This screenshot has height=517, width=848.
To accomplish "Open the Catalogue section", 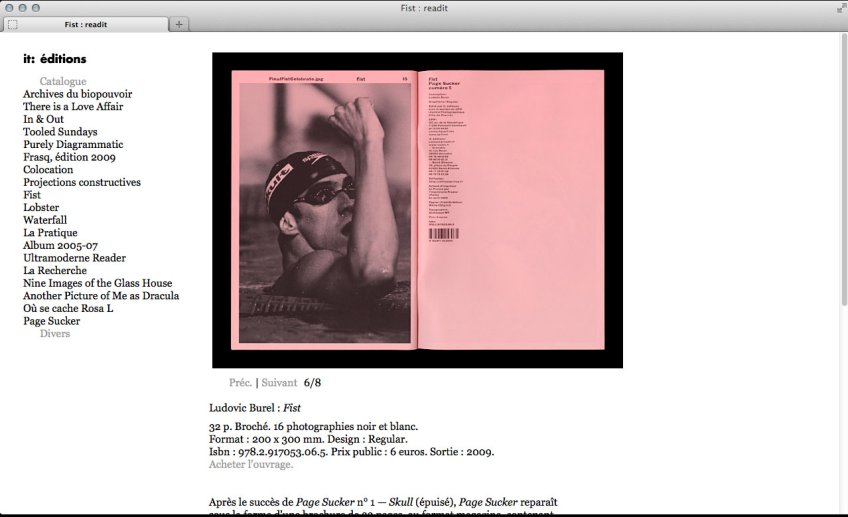I will coord(63,81).
